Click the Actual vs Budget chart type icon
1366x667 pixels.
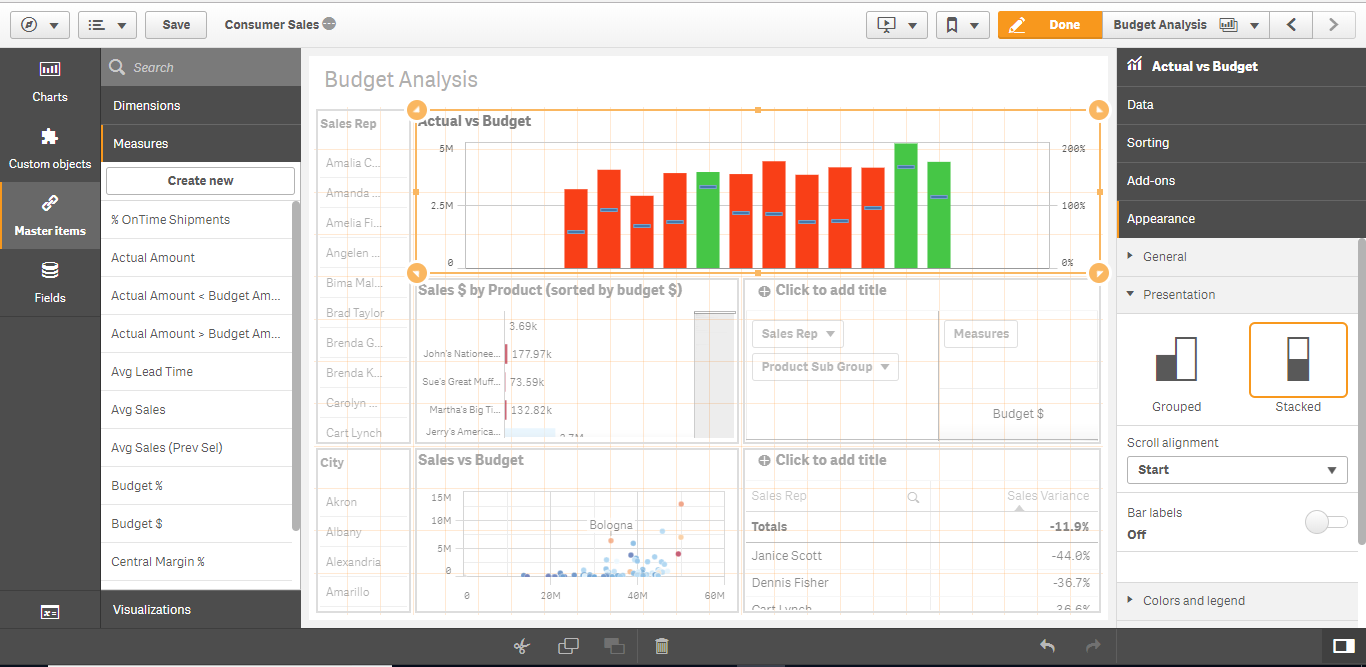(1135, 65)
